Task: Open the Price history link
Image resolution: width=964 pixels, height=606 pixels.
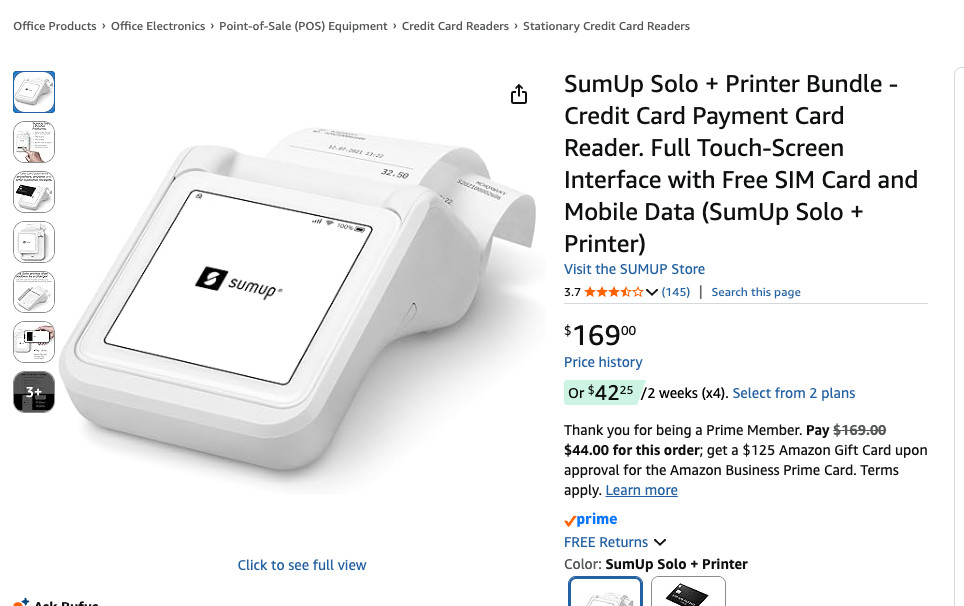Action: (603, 362)
